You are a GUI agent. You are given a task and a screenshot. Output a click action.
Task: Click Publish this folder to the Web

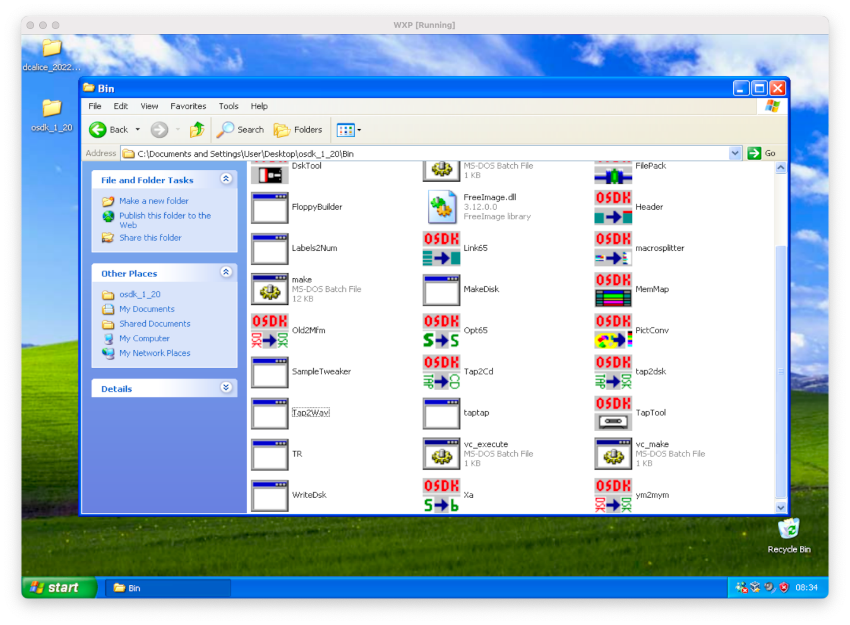165,220
